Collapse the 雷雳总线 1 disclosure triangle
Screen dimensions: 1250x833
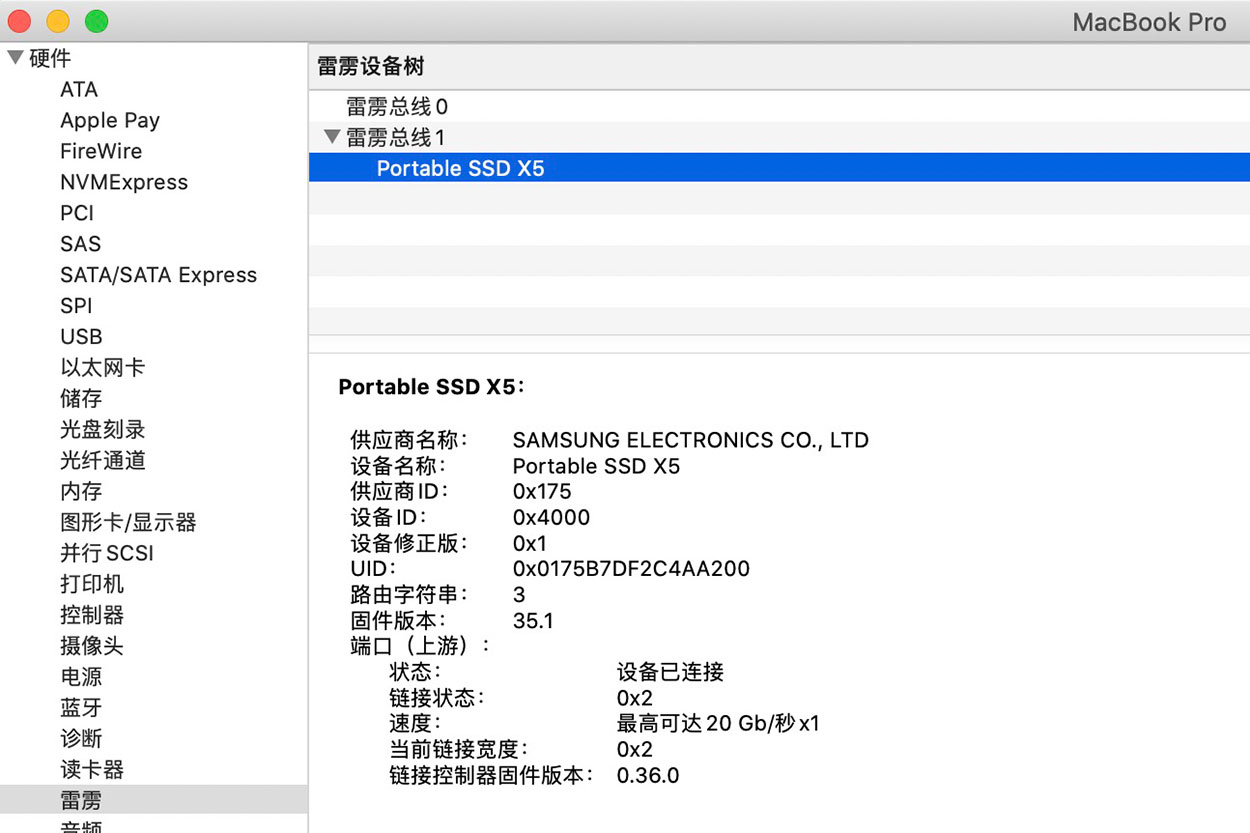pos(332,137)
